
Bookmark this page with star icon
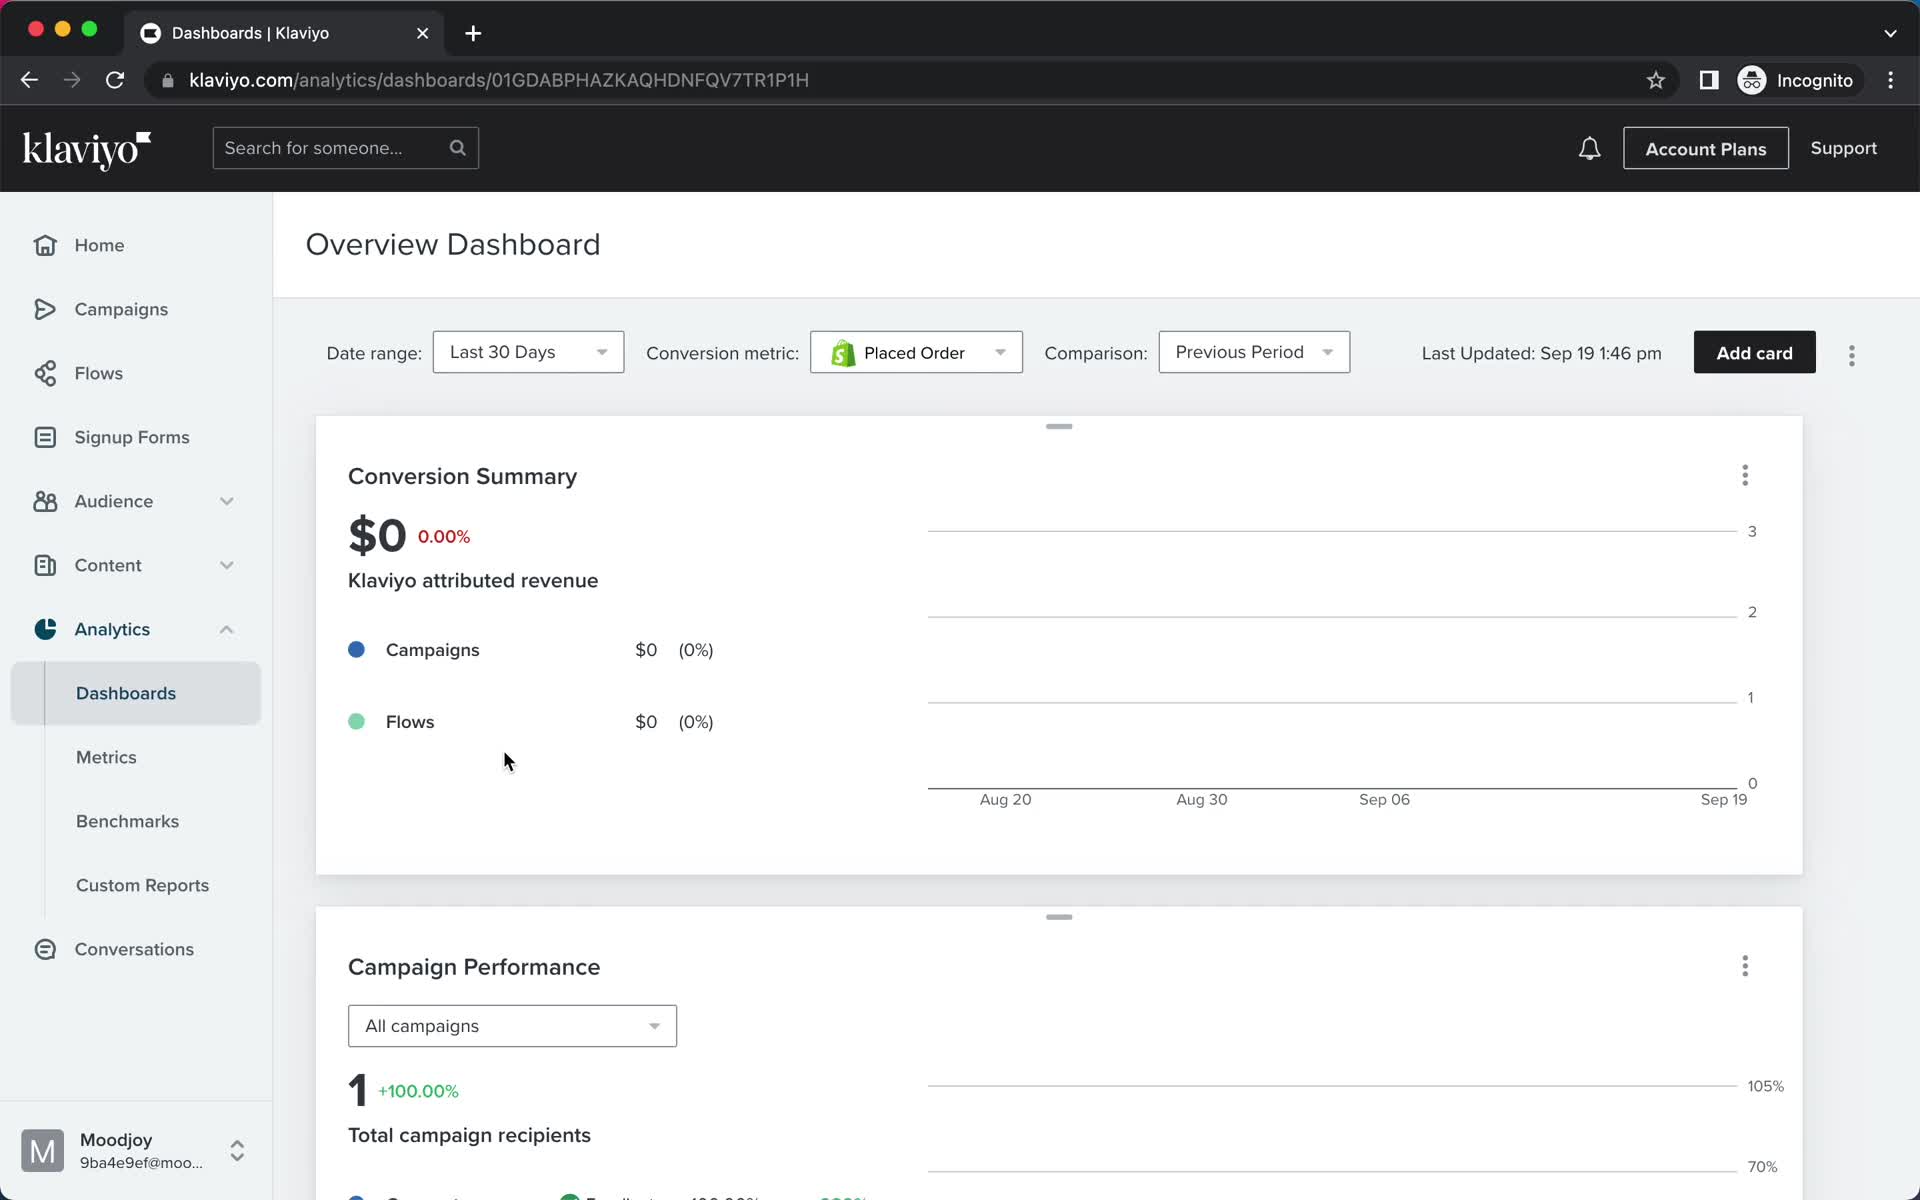click(1656, 80)
